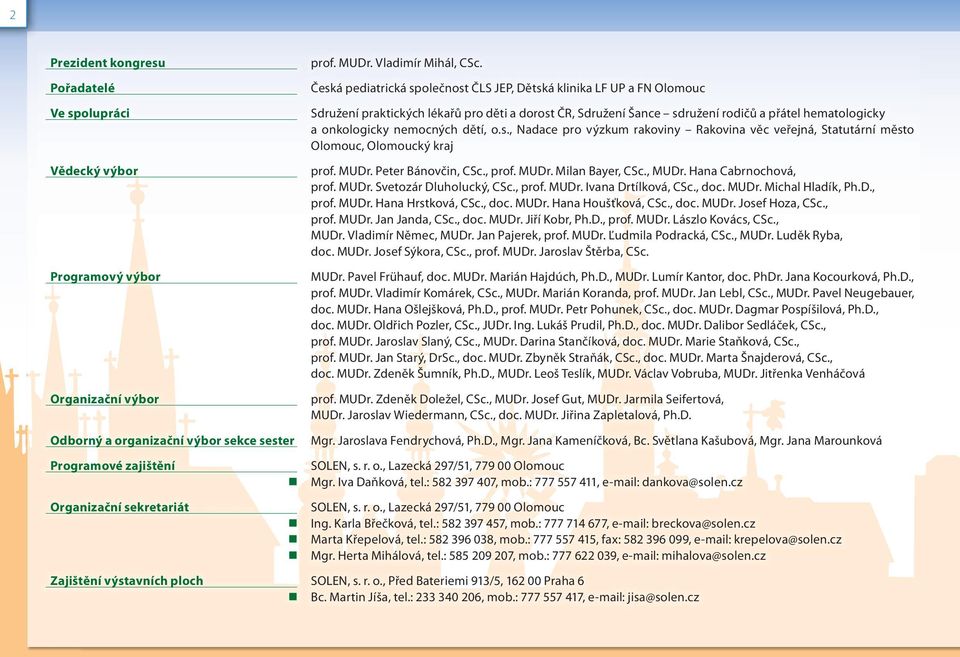960x657 pixels.
Task: Select the name 'Mgr. Herta Mihálová'
Action: [367, 556]
